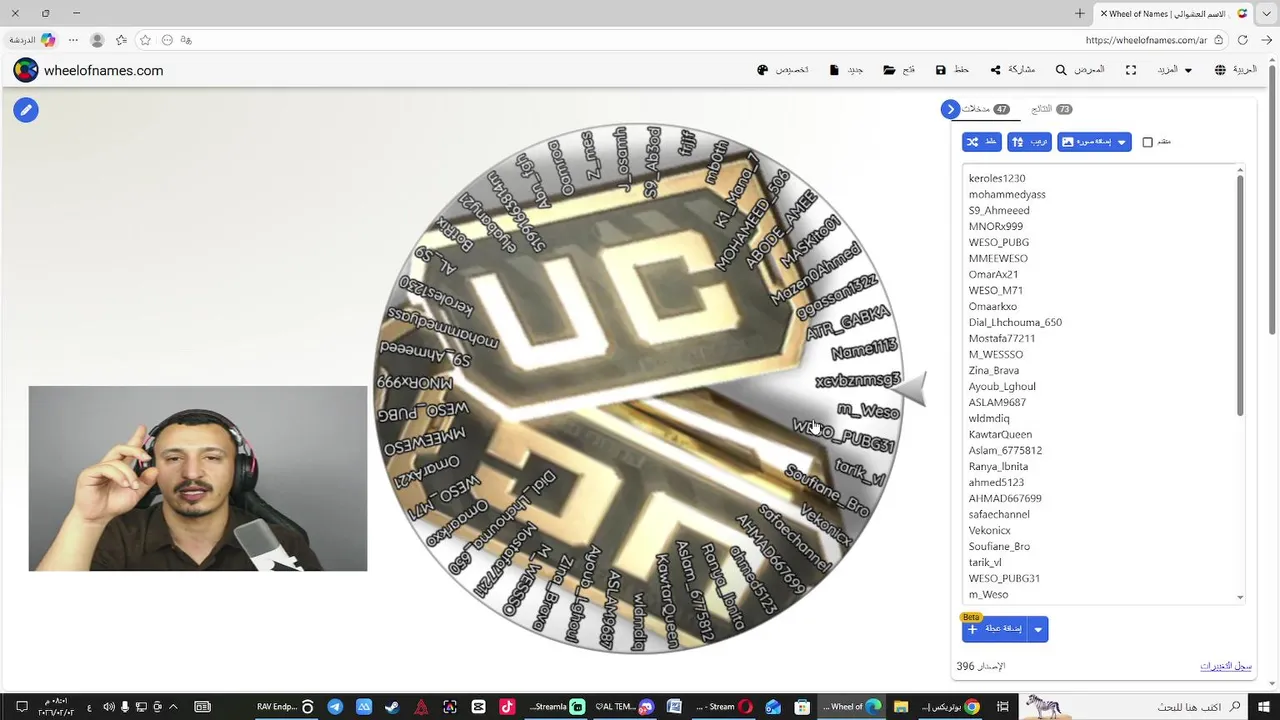Open TikTok from the taskbar
The height and width of the screenshot is (720, 1280).
tap(507, 707)
